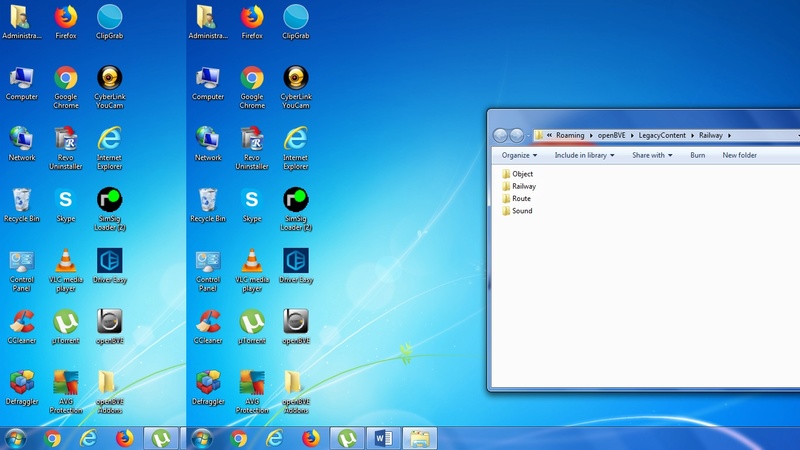
Task: Open uTorrent desktop icon on narrow leftmost desktop copy
Action: point(66,327)
